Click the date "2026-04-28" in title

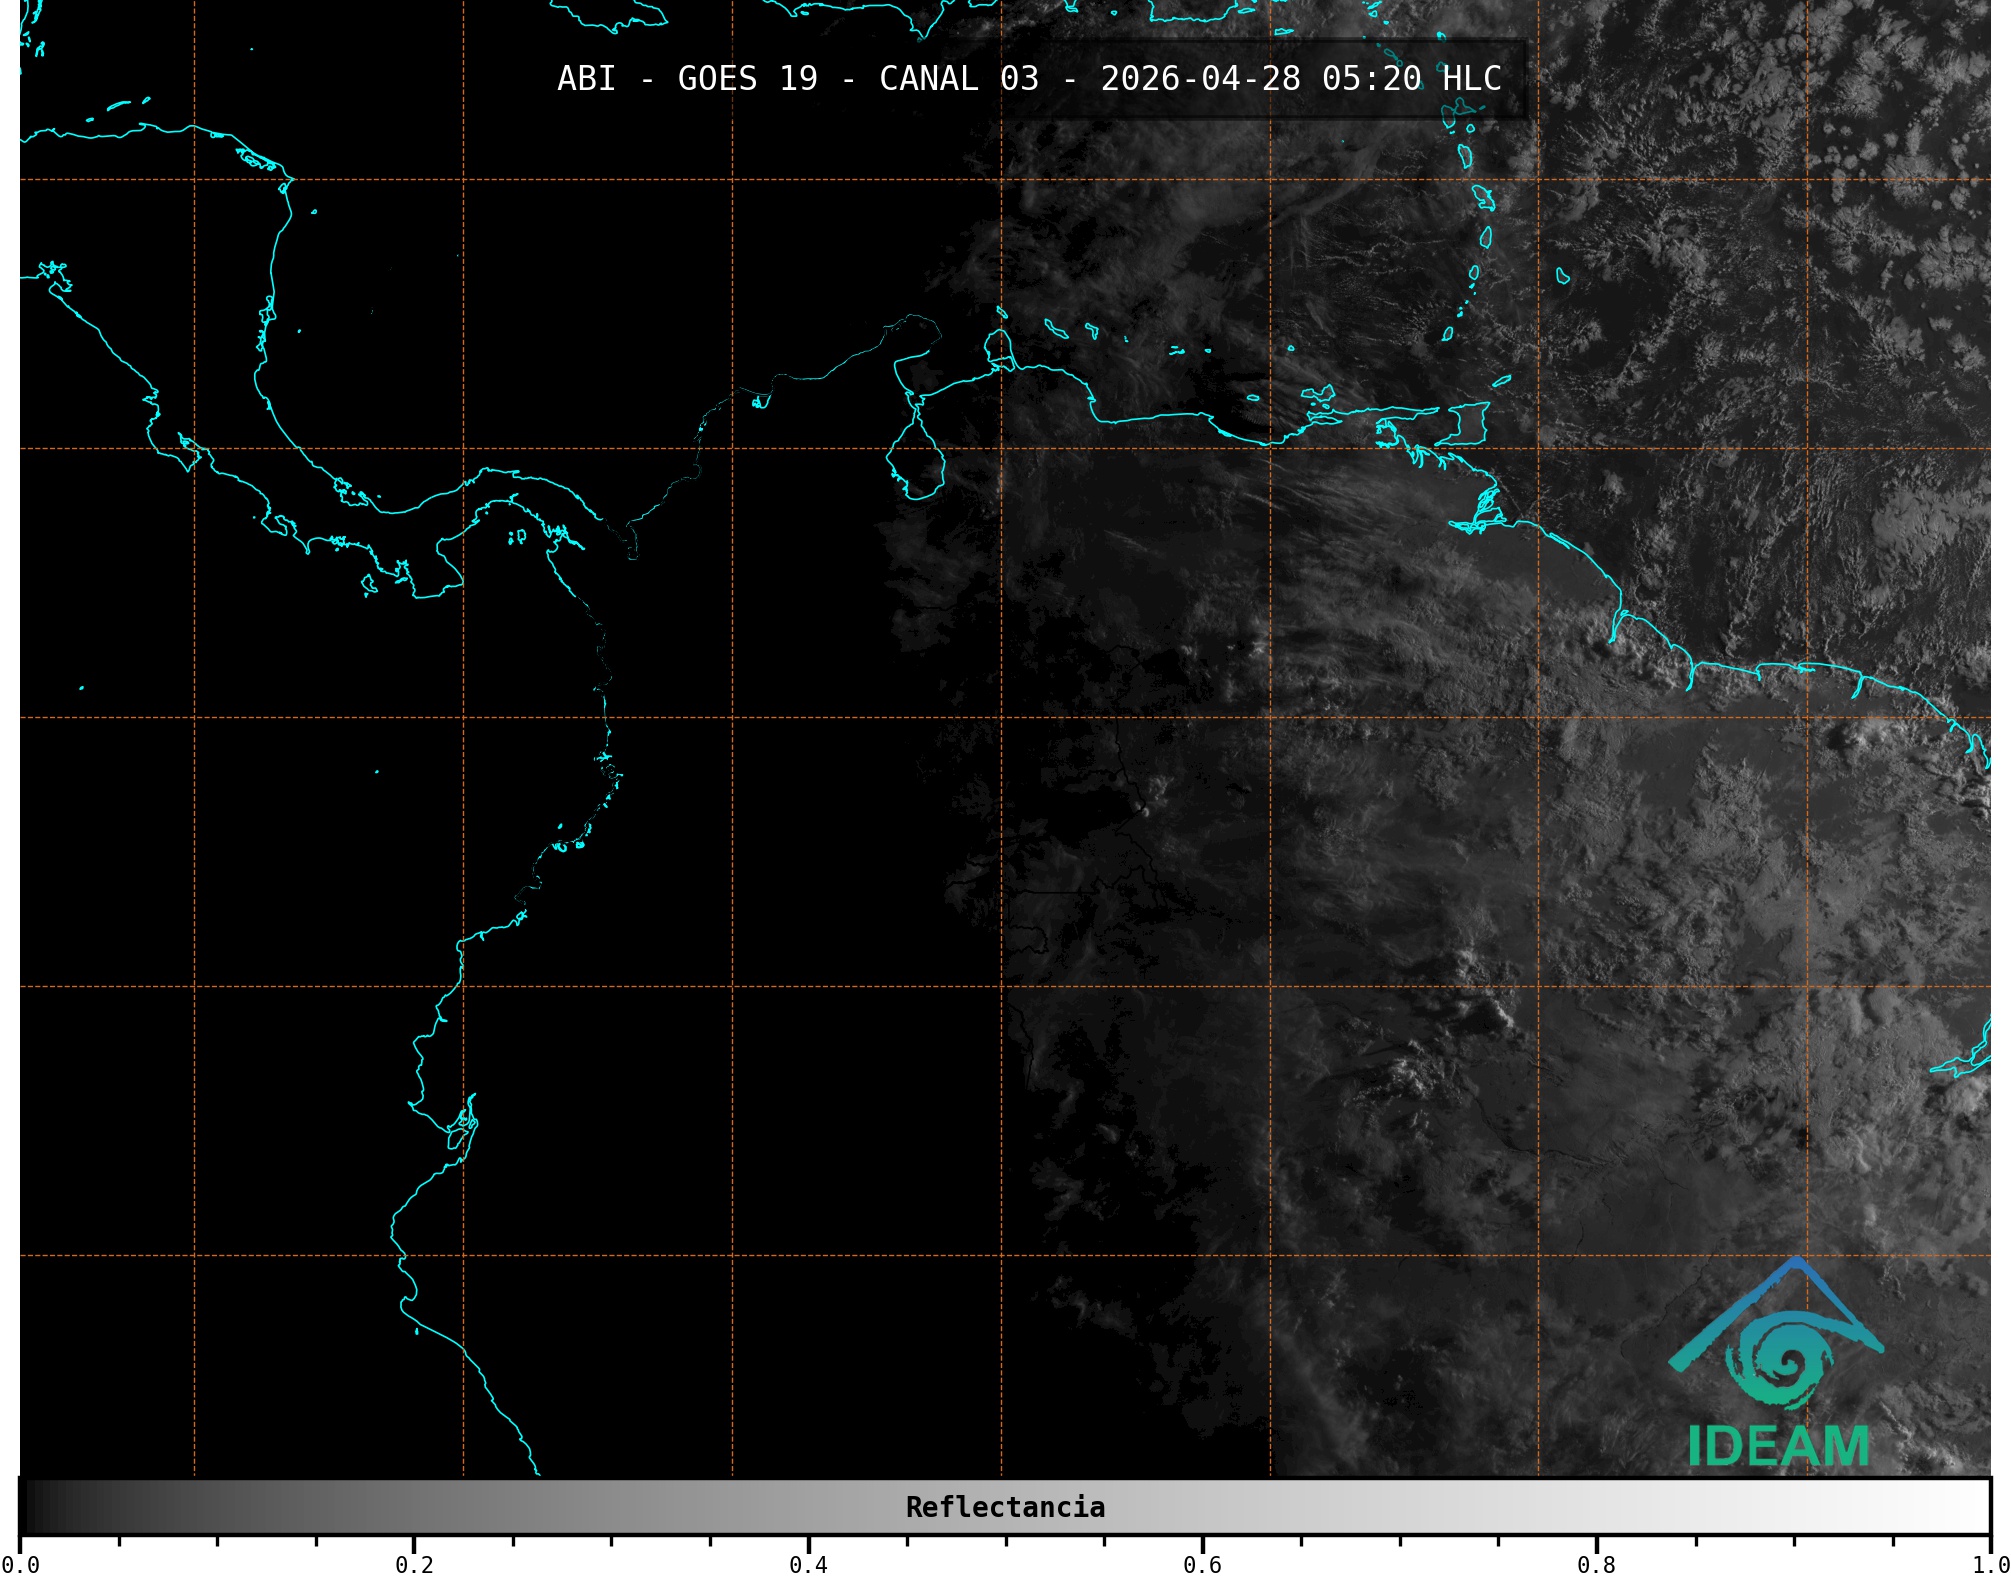click(x=1200, y=79)
